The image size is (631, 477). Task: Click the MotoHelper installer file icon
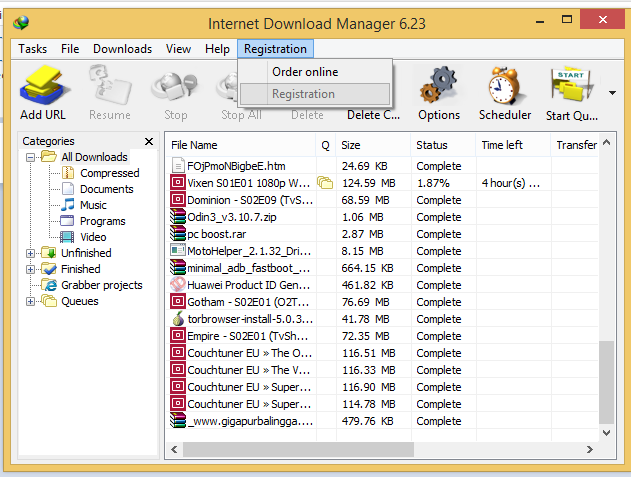[177, 250]
